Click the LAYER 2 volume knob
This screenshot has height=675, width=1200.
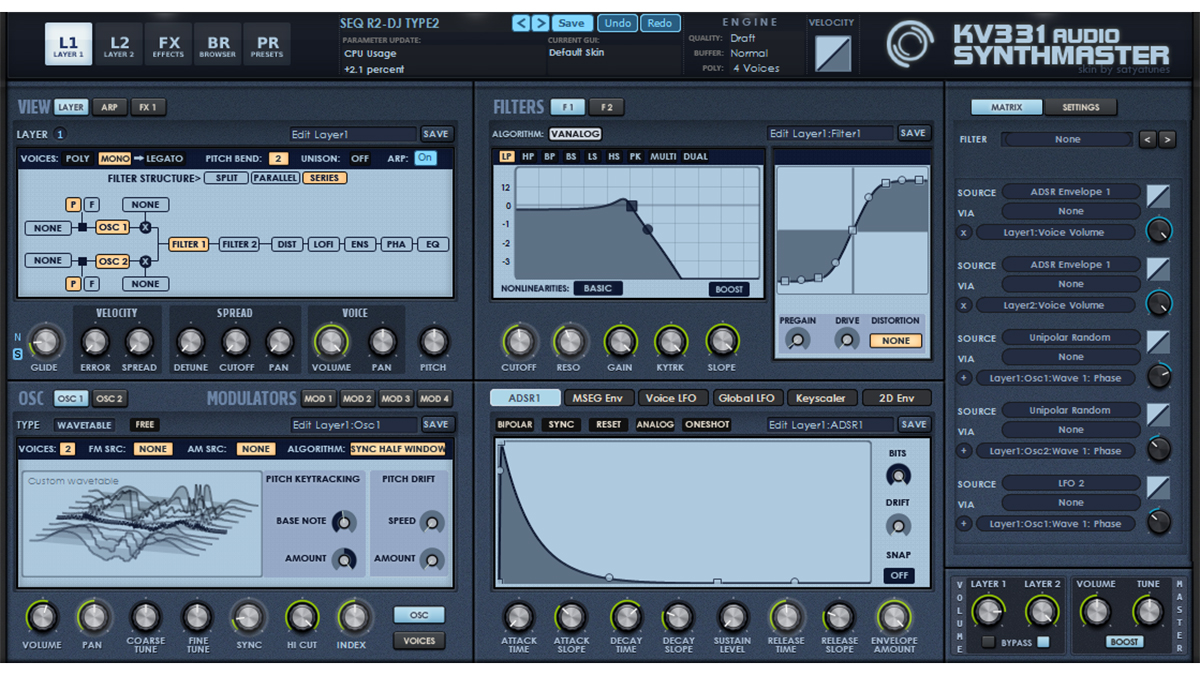1041,611
